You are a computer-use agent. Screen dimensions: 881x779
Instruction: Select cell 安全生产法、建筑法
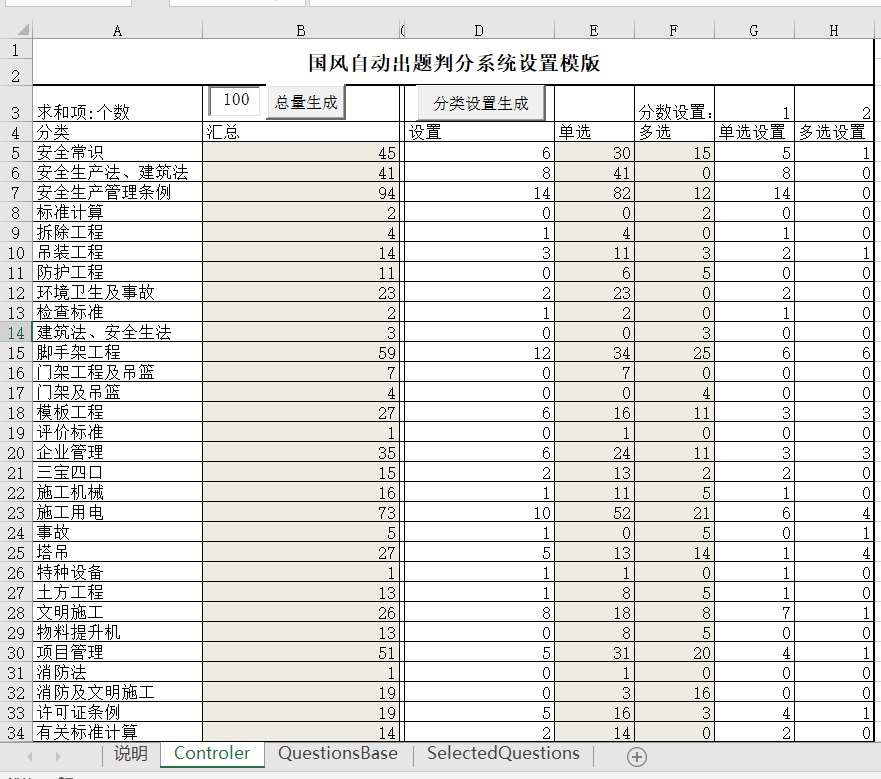[117, 172]
